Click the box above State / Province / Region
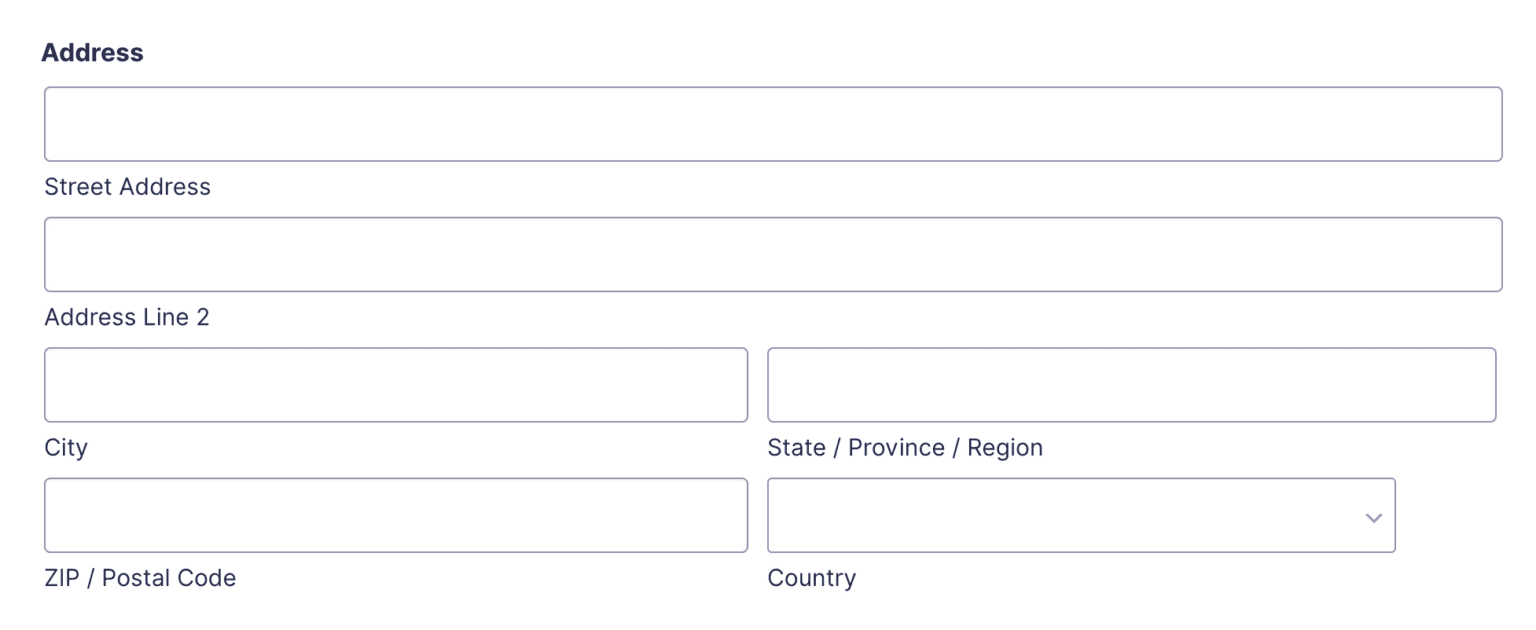The image size is (1536, 630). [1131, 385]
